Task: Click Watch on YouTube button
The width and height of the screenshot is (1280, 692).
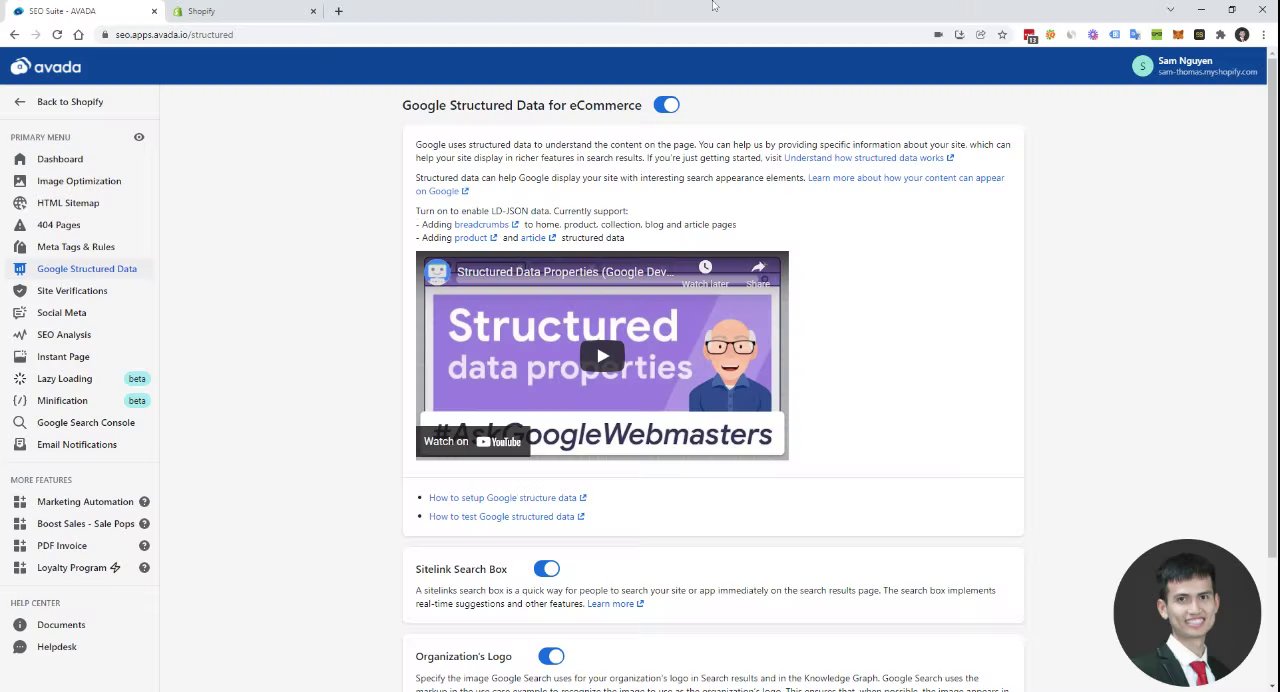Action: click(473, 441)
